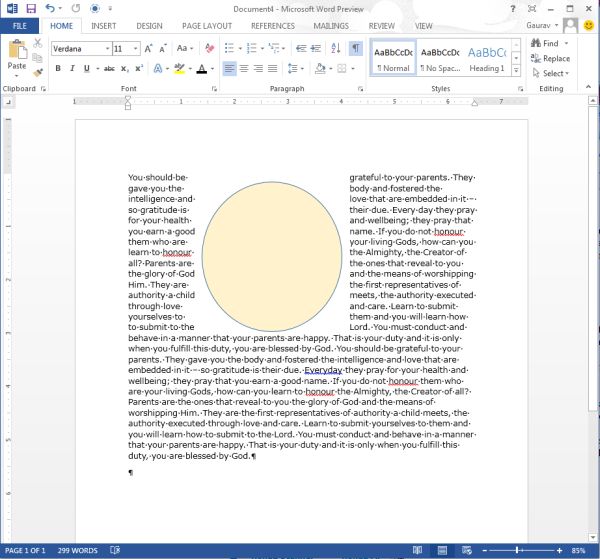
Task: Click the Format Painter icon
Action: click(x=38, y=72)
